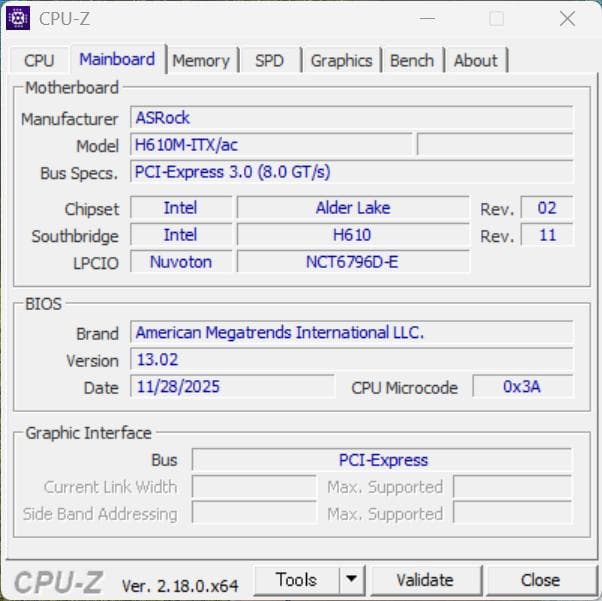Click BIOS Version value 13.02
This screenshot has height=601, width=602.
click(351, 359)
